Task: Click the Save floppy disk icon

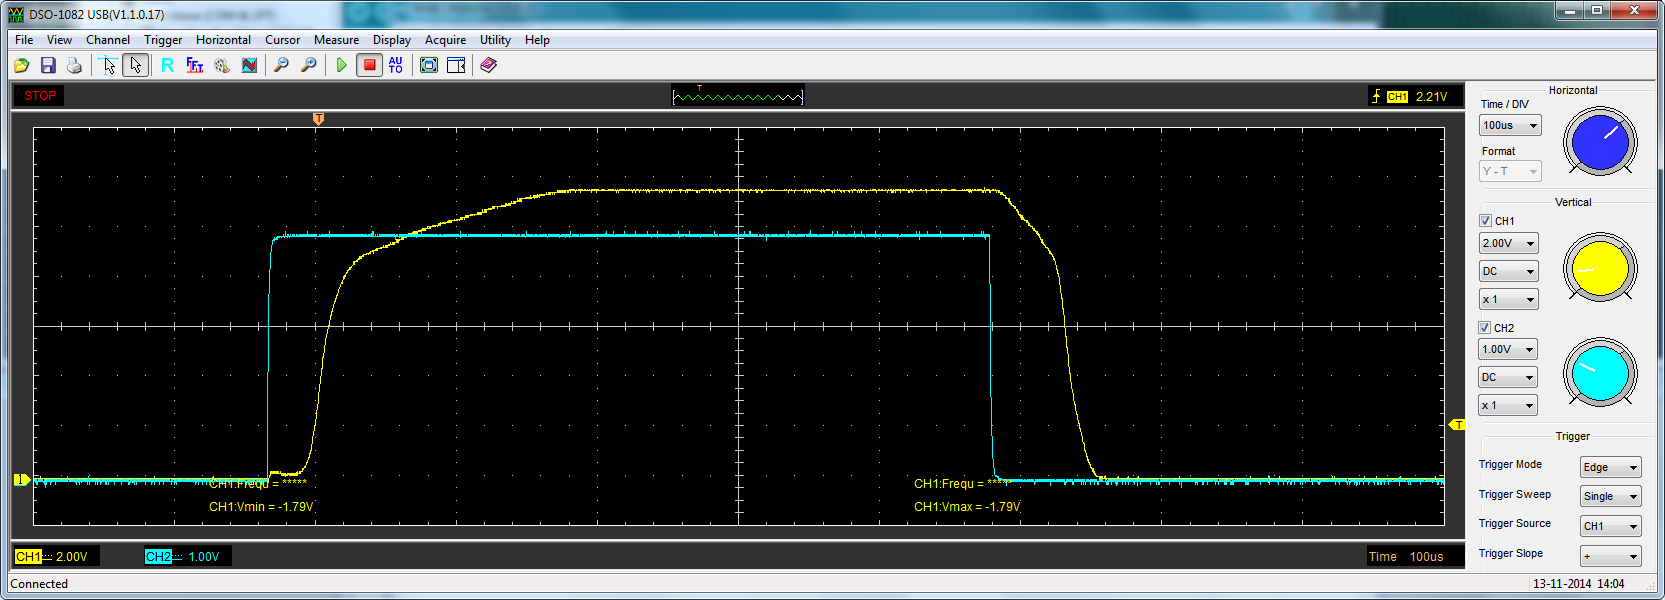Action: tap(48, 65)
